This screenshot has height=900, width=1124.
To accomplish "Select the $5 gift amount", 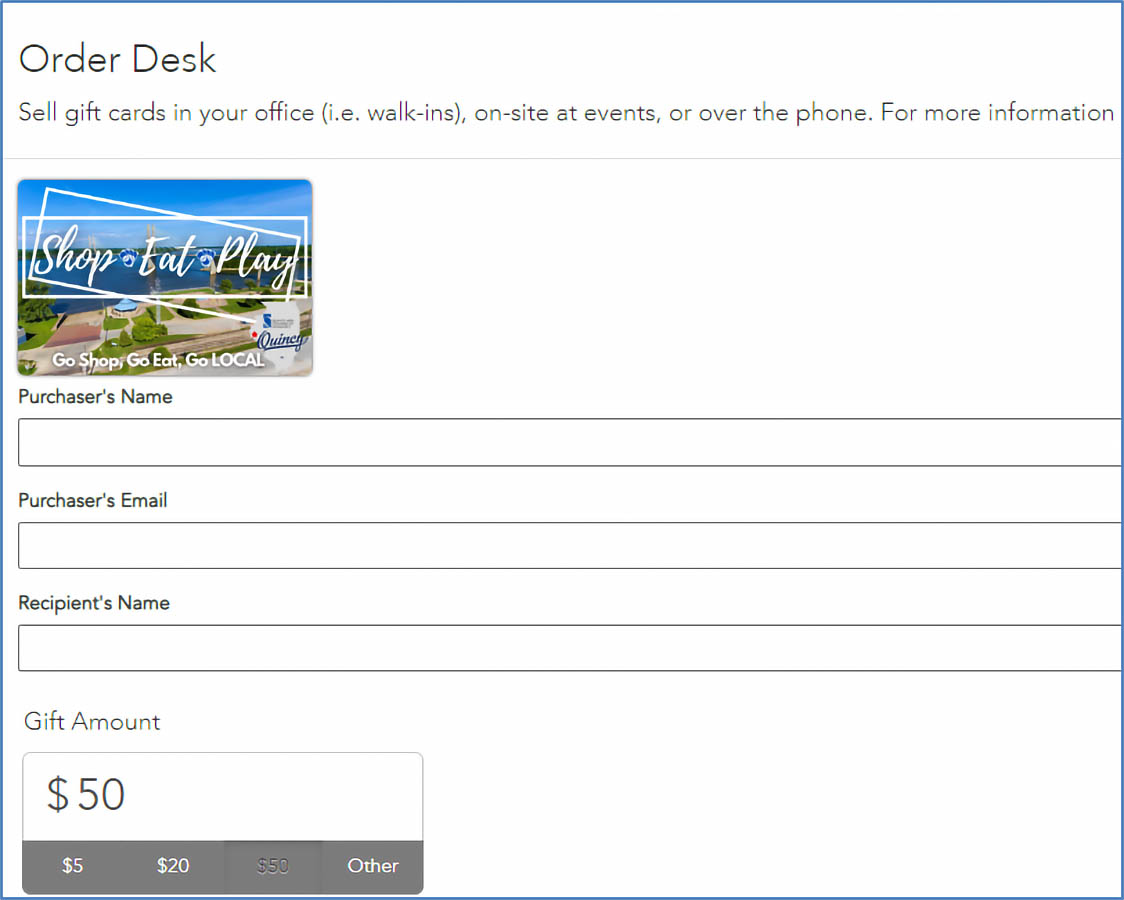I will pos(73,866).
